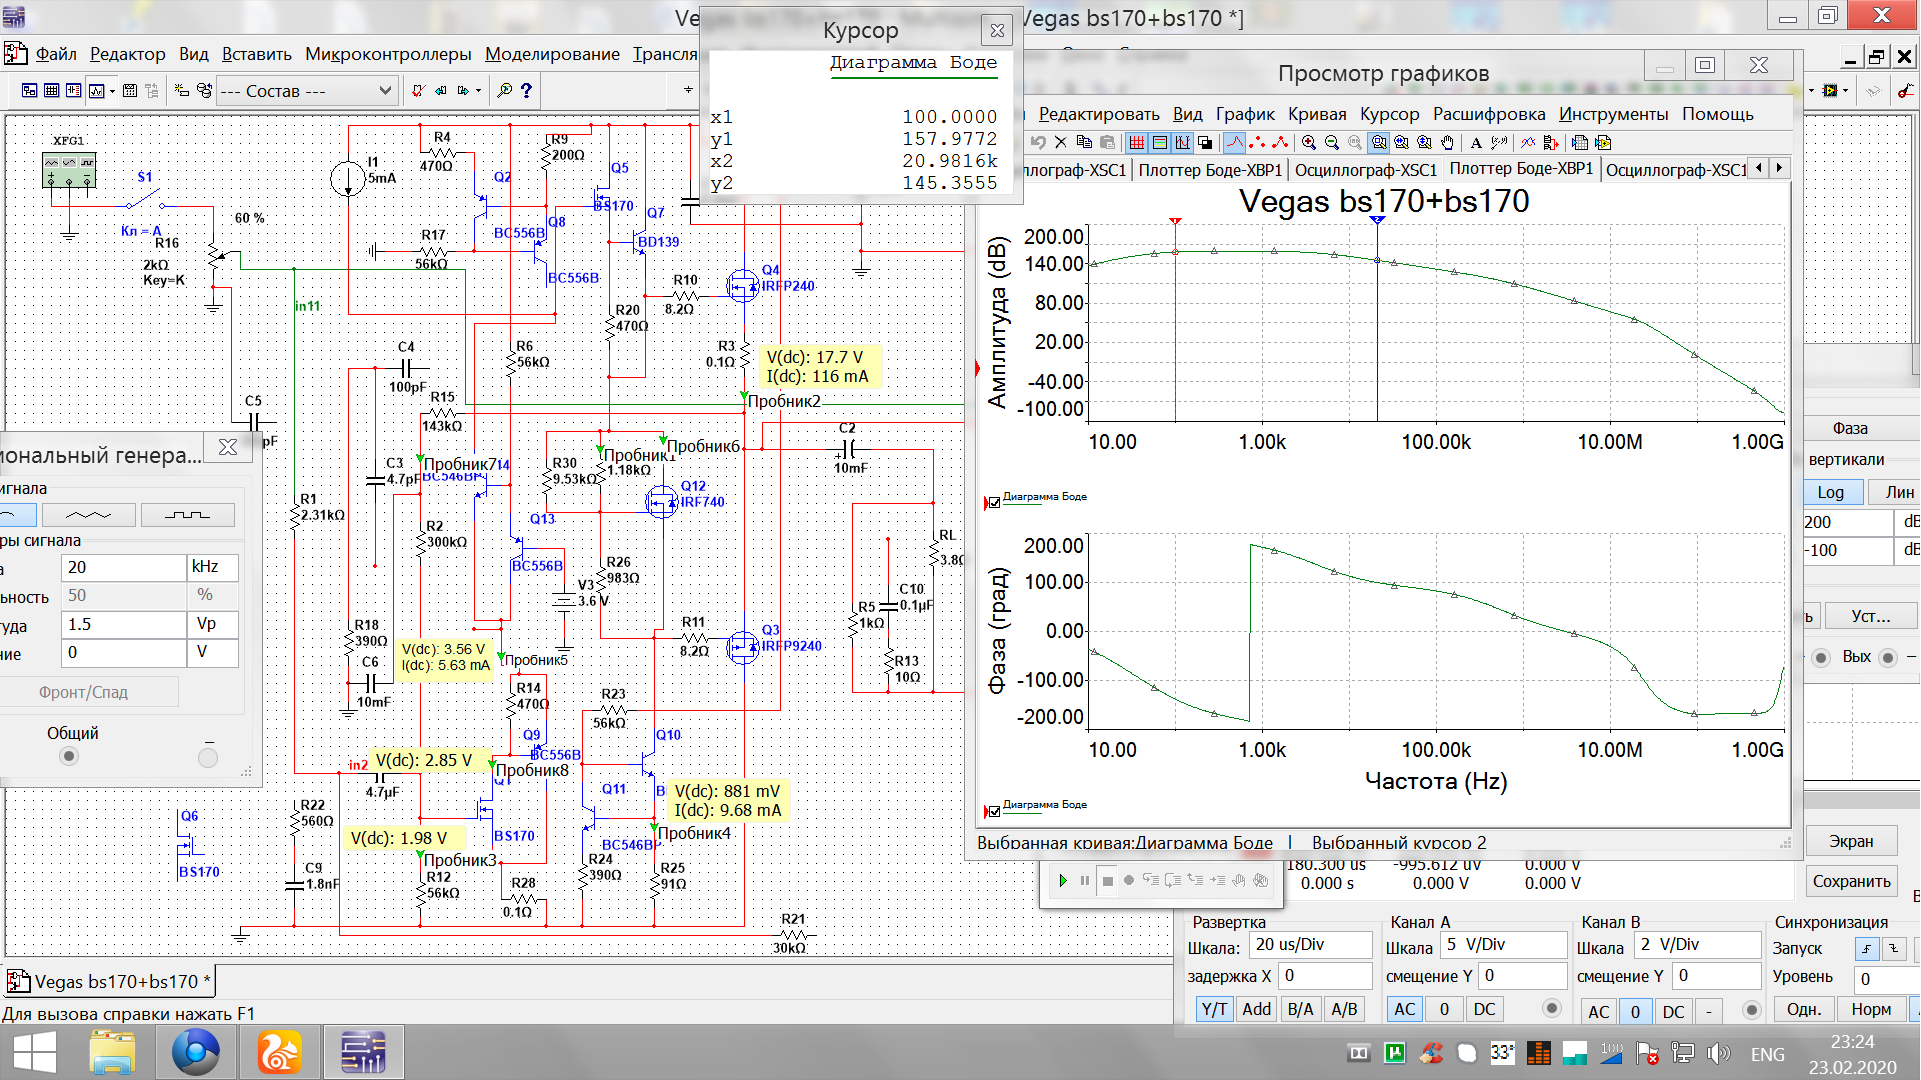Click the Y/T timebase mode button
This screenshot has height=1080, width=1921.
[1214, 1009]
